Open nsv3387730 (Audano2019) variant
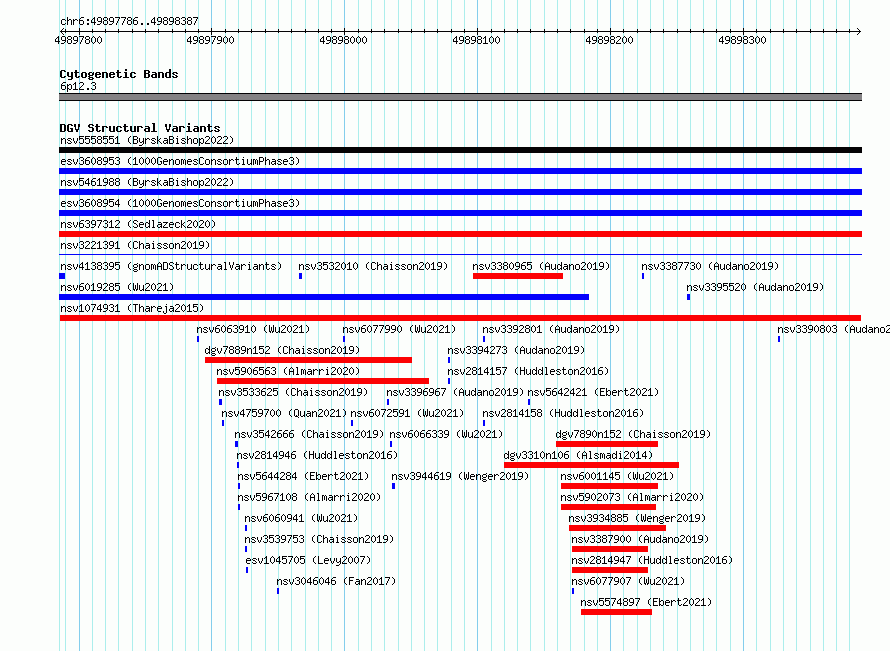 pyautogui.click(x=710, y=266)
